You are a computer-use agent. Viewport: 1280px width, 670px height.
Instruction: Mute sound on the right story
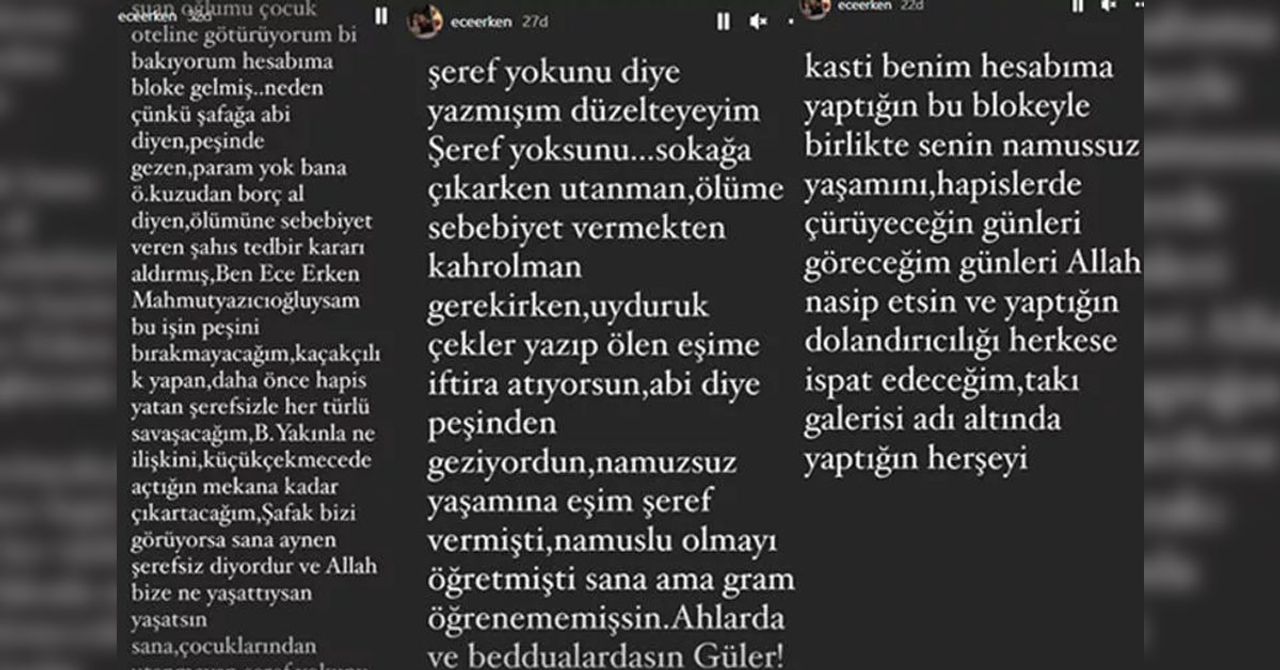(1110, 6)
